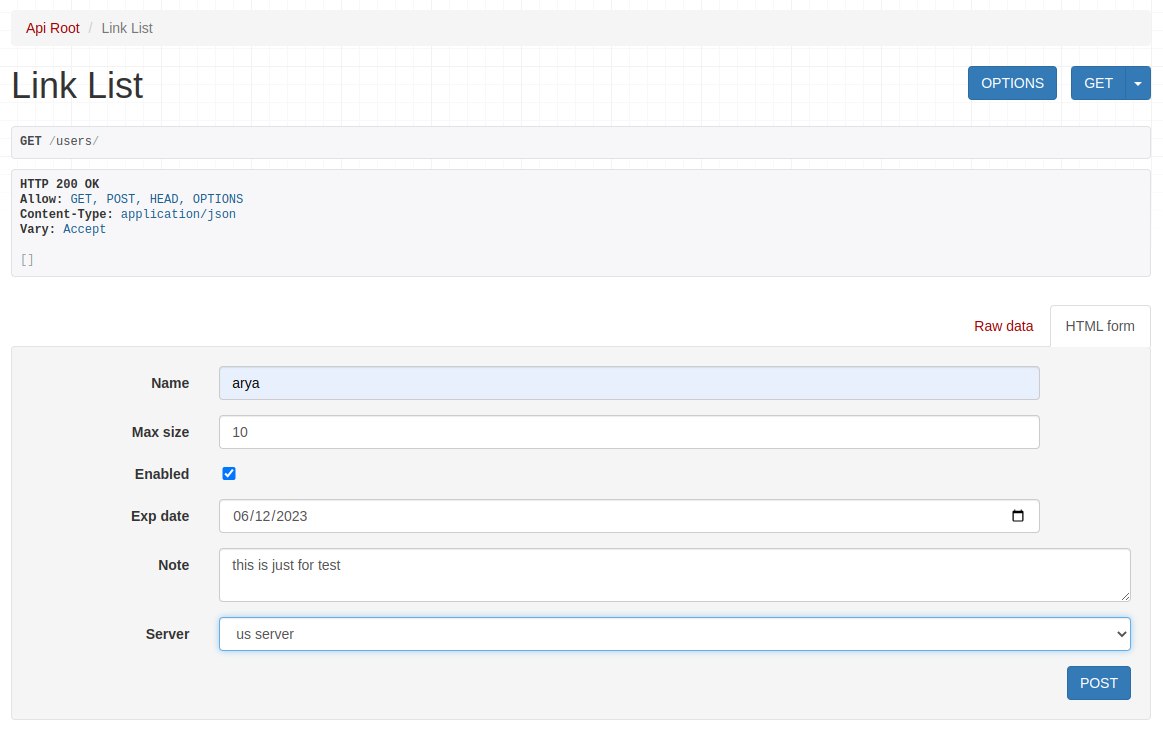Open the calendar picker in Exp date field
Image resolution: width=1163 pixels, height=741 pixels.
coord(1018,516)
